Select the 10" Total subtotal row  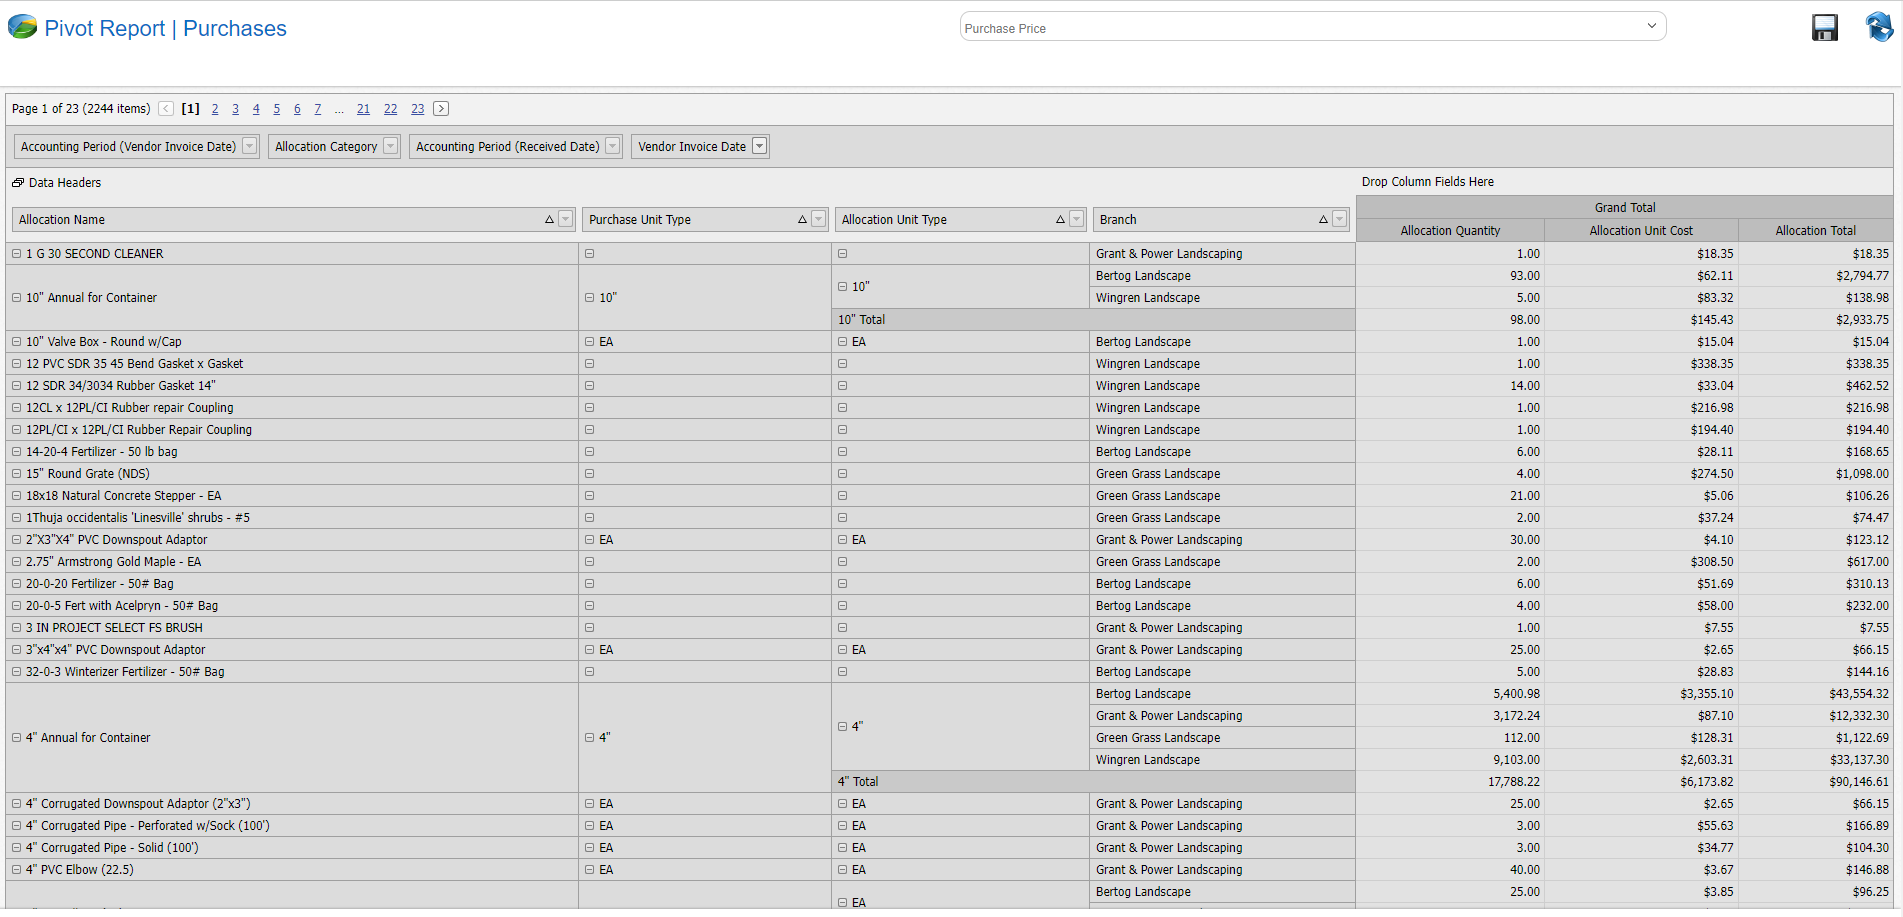click(1094, 320)
